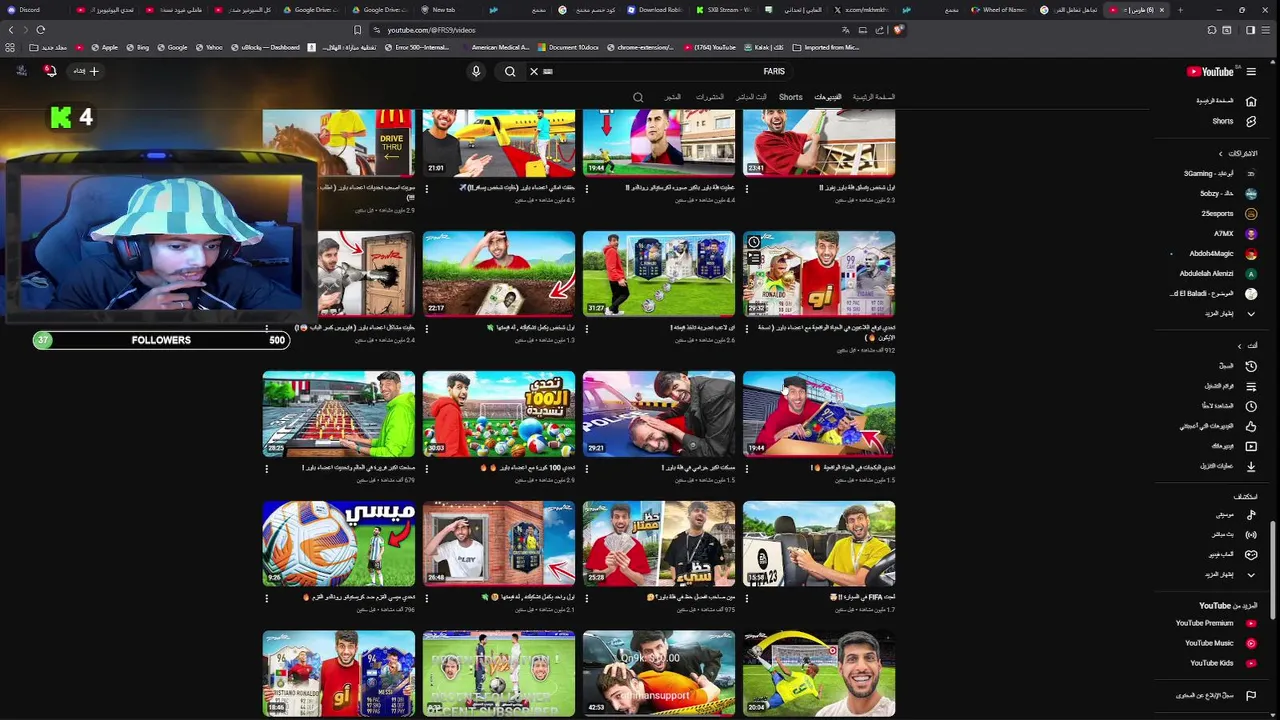Viewport: 1280px width, 720px height.
Task: Open the 31:27 FIFA cards video thumbnail
Action: (x=659, y=274)
